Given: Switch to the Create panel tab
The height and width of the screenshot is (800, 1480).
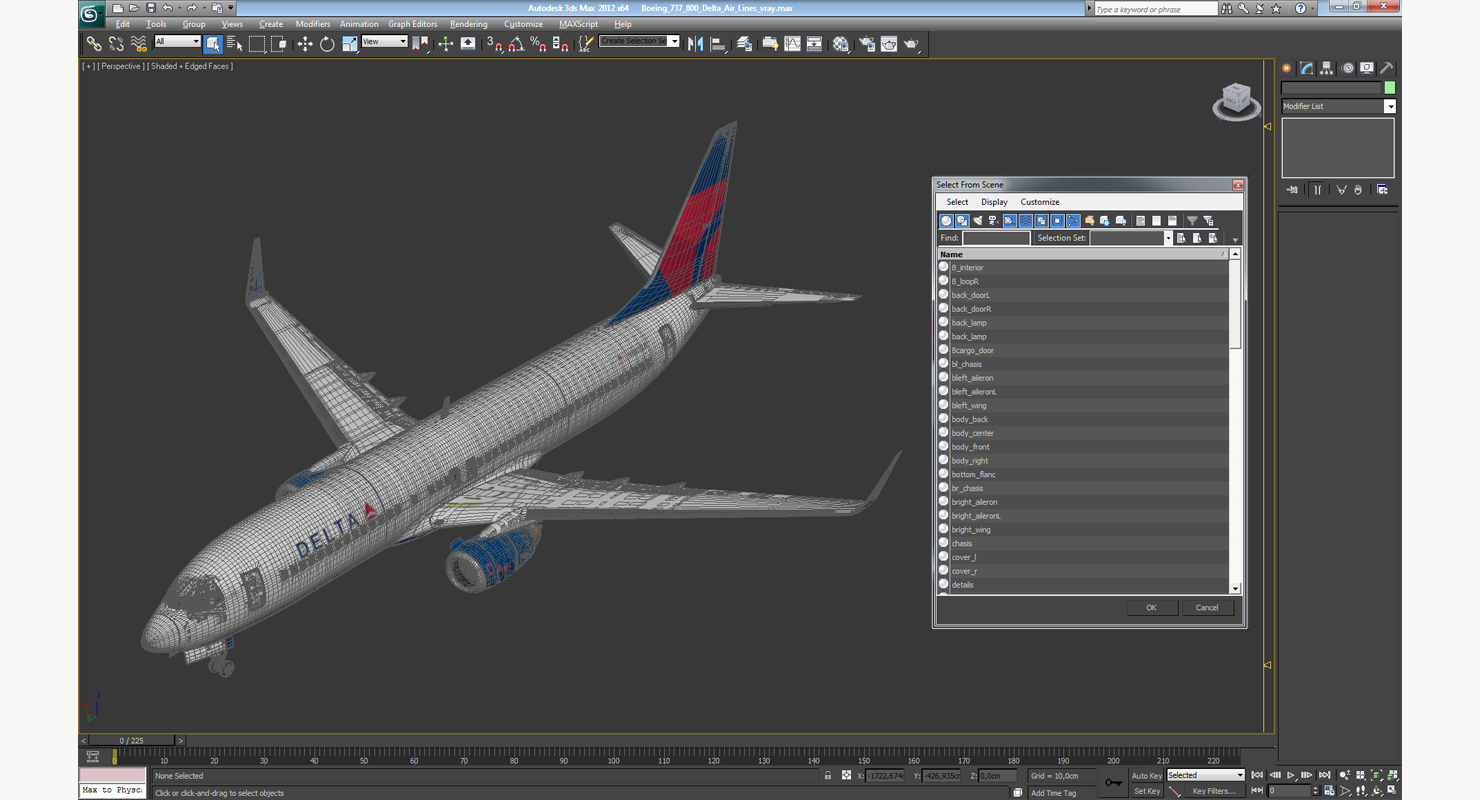Looking at the screenshot, I should (x=1287, y=68).
